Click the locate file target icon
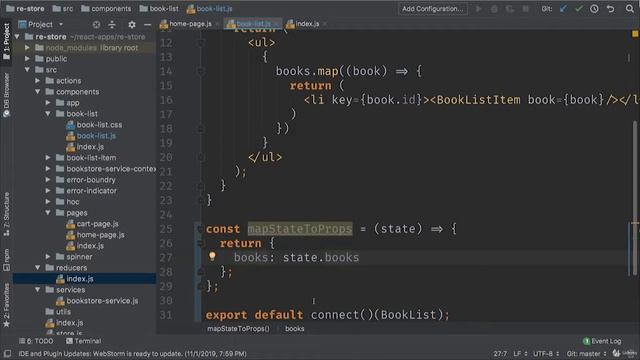This screenshot has height=360, width=640. tap(96, 25)
